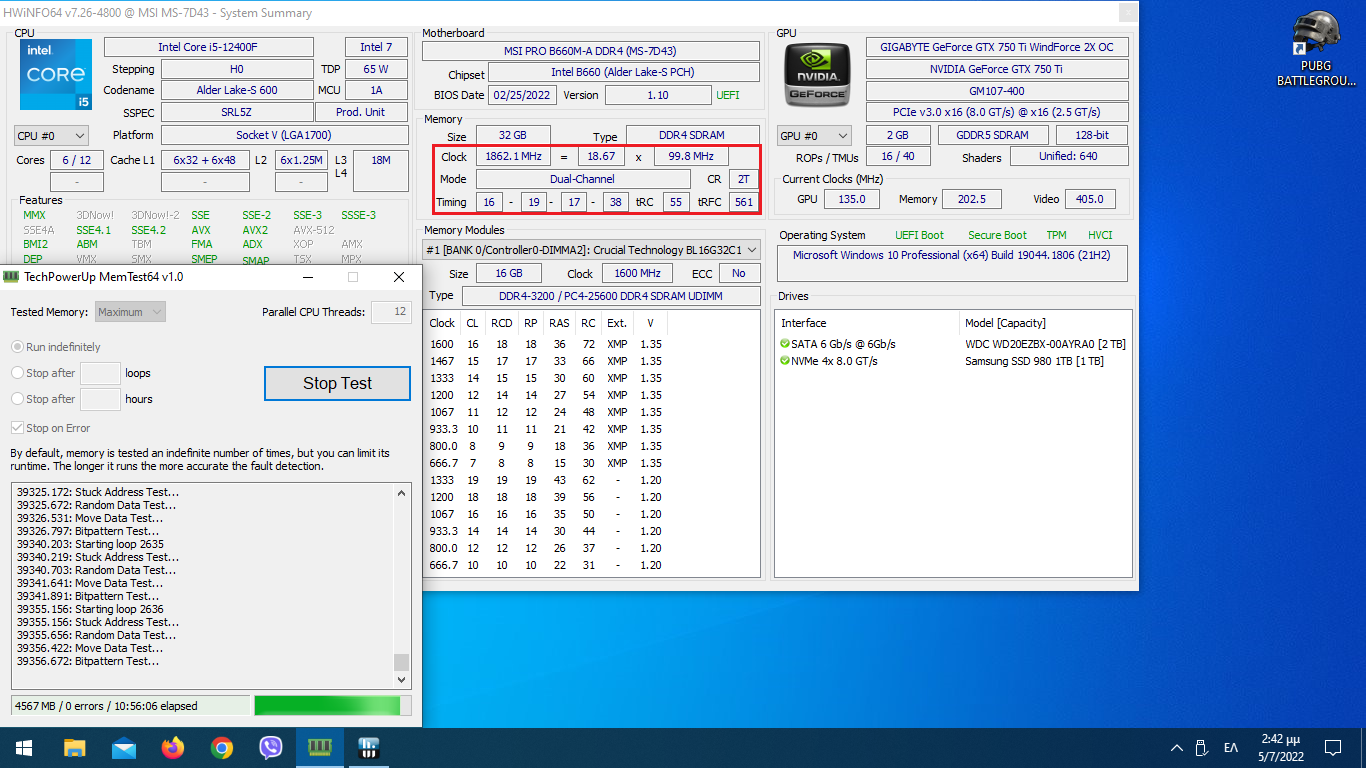
Task: Switch to HWiNFO via its taskbar icon
Action: coord(369,747)
